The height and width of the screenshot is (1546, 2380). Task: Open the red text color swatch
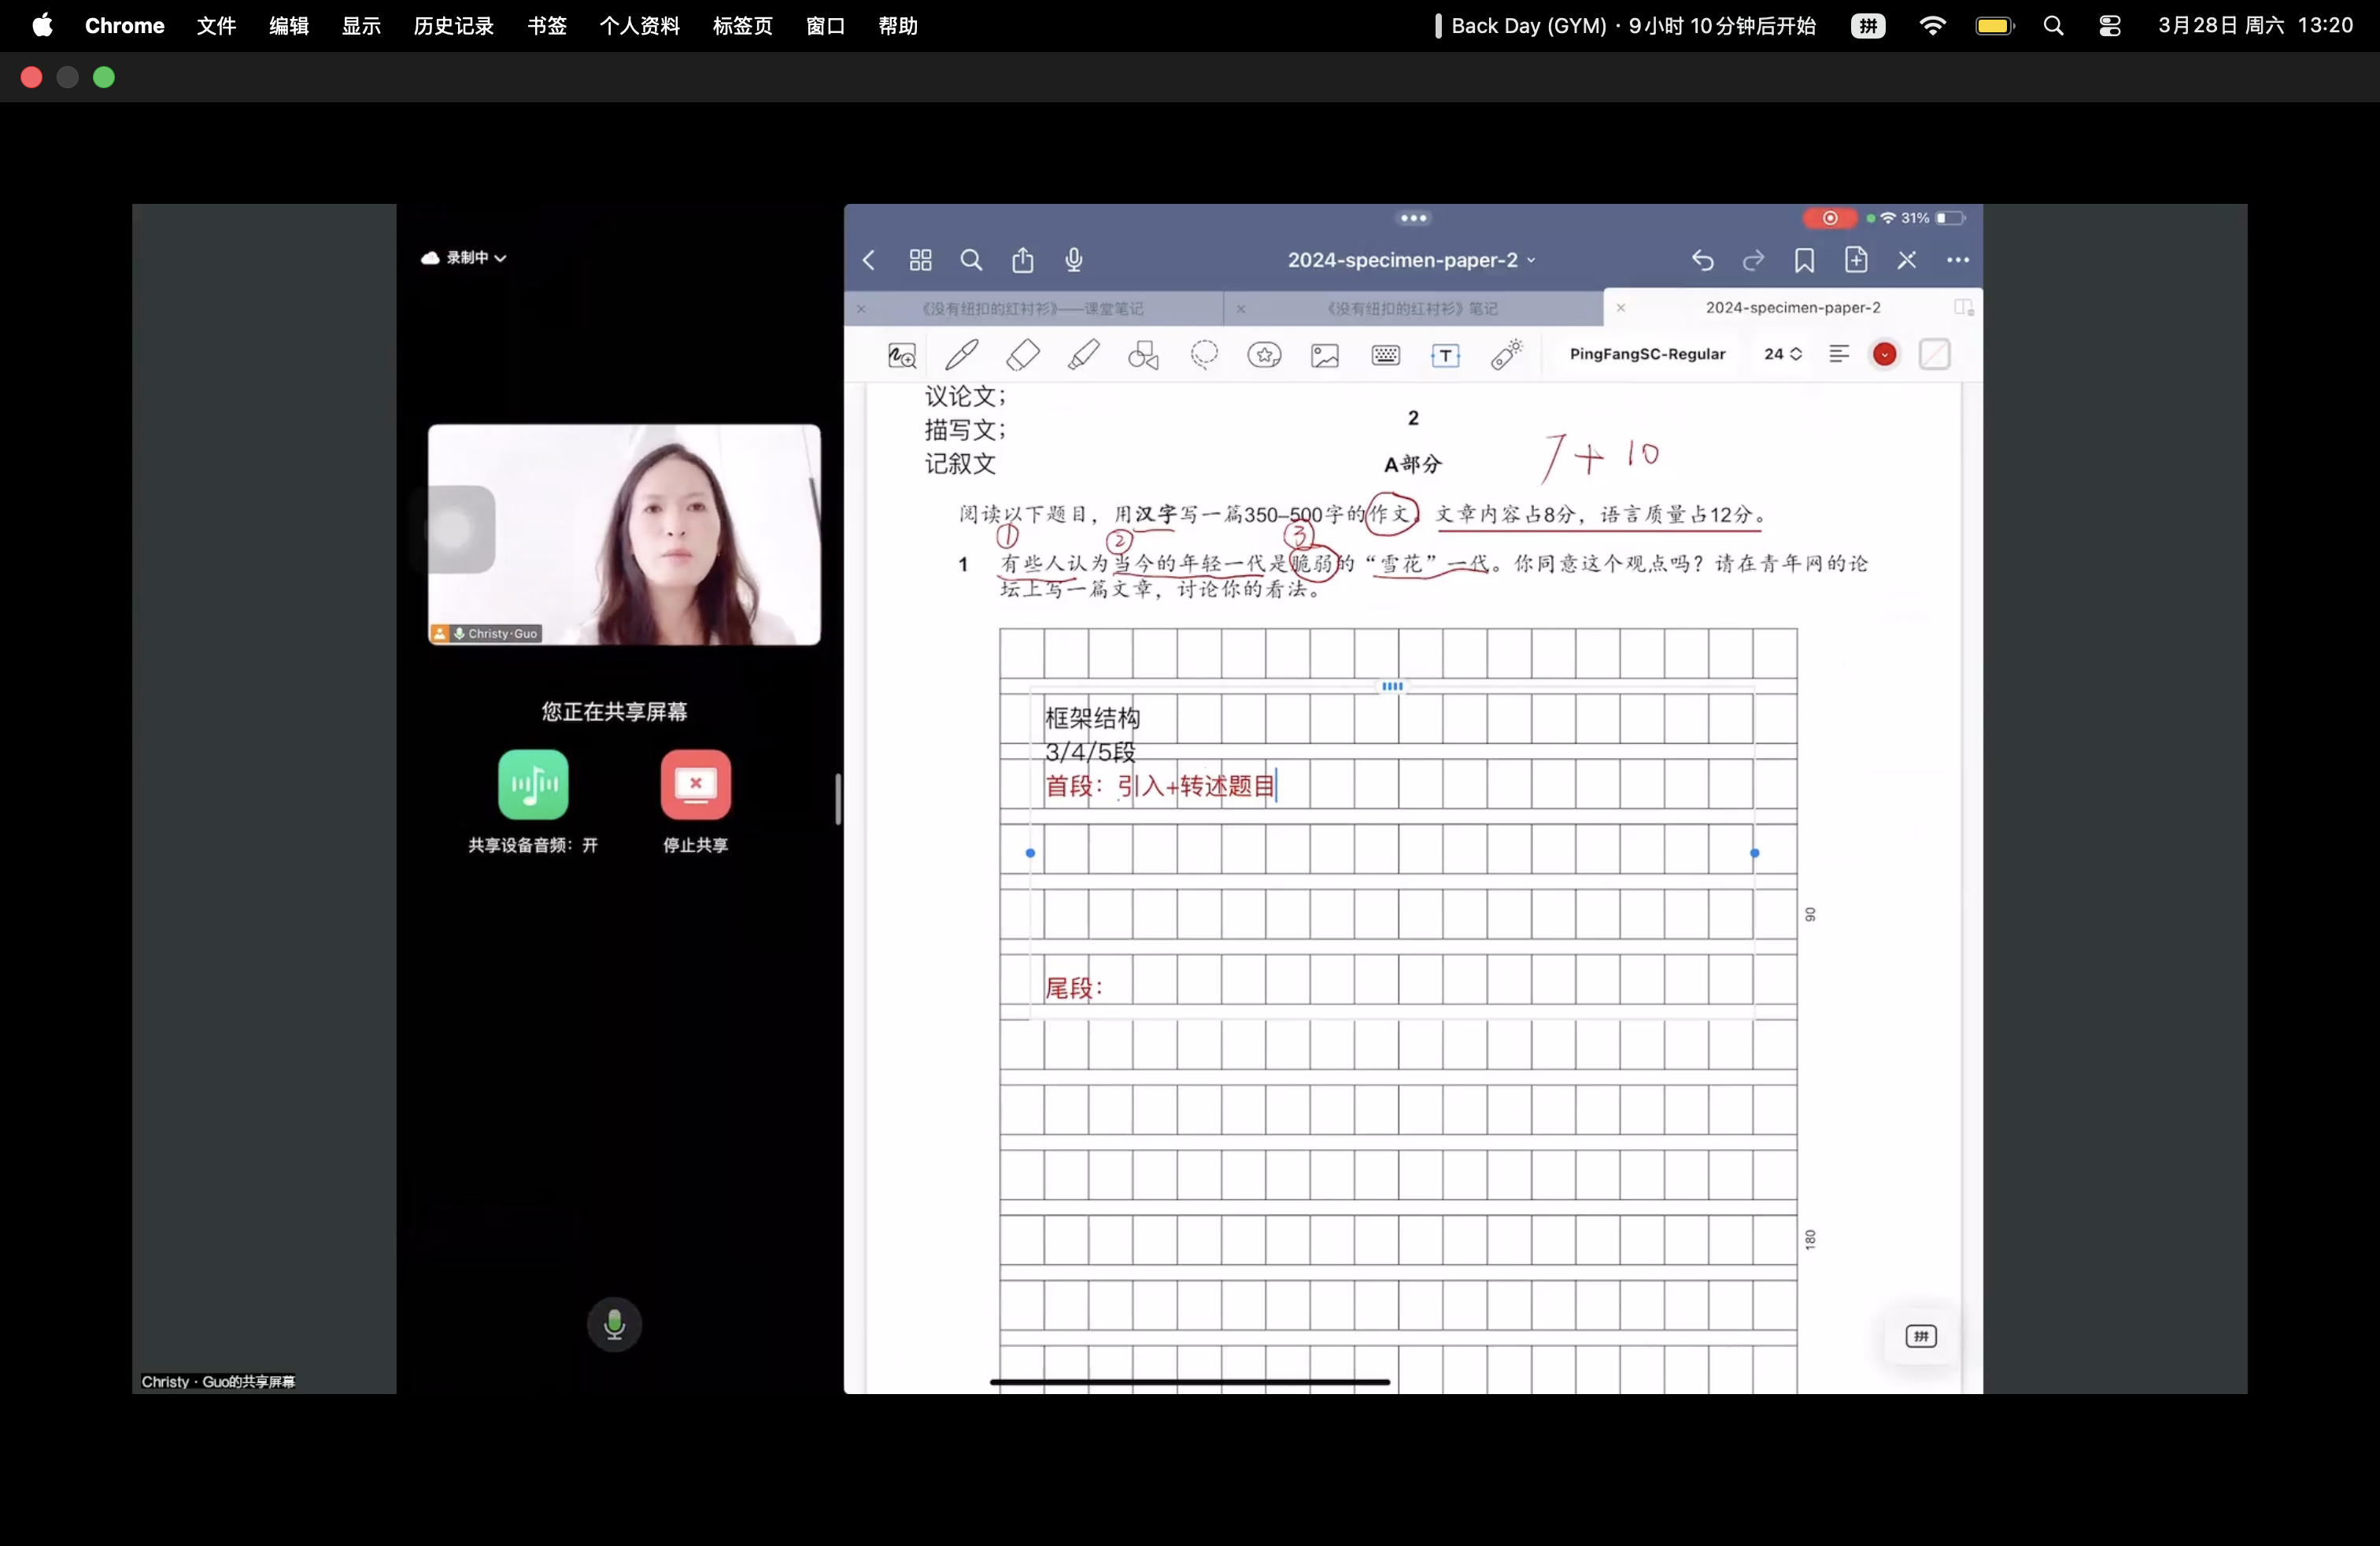tap(1884, 354)
